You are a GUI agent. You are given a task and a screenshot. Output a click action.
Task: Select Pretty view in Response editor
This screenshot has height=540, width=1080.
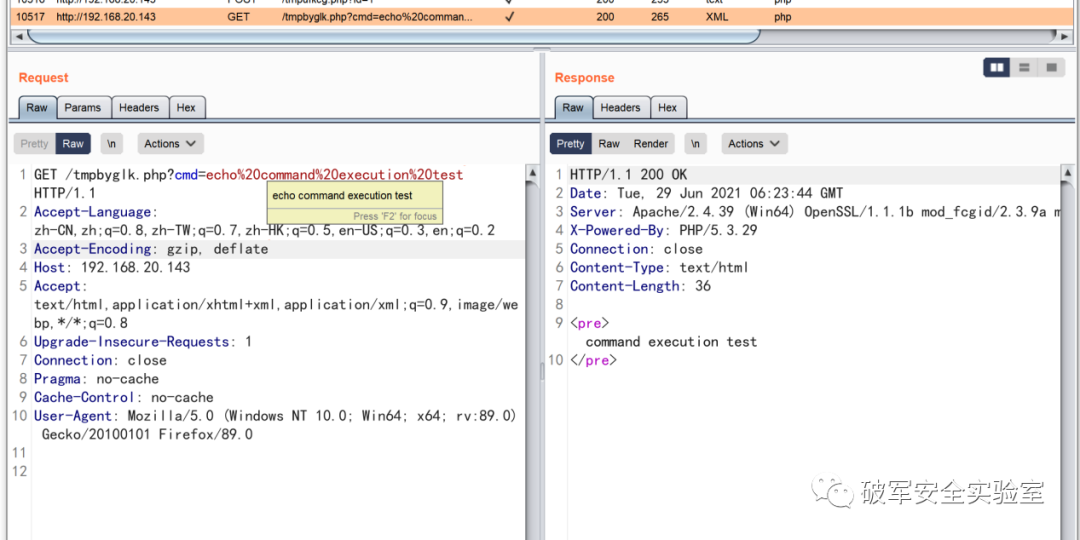click(570, 143)
